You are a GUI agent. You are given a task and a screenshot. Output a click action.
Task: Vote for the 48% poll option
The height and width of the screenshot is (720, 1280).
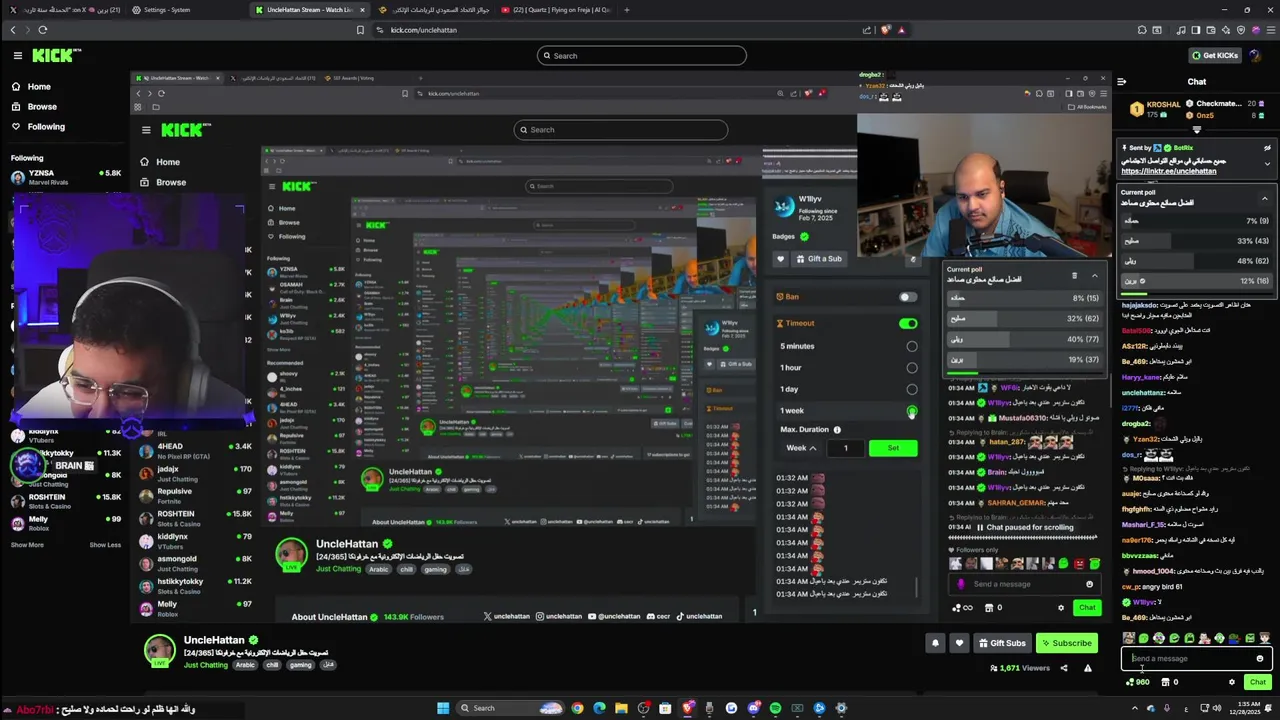pos(1196,260)
